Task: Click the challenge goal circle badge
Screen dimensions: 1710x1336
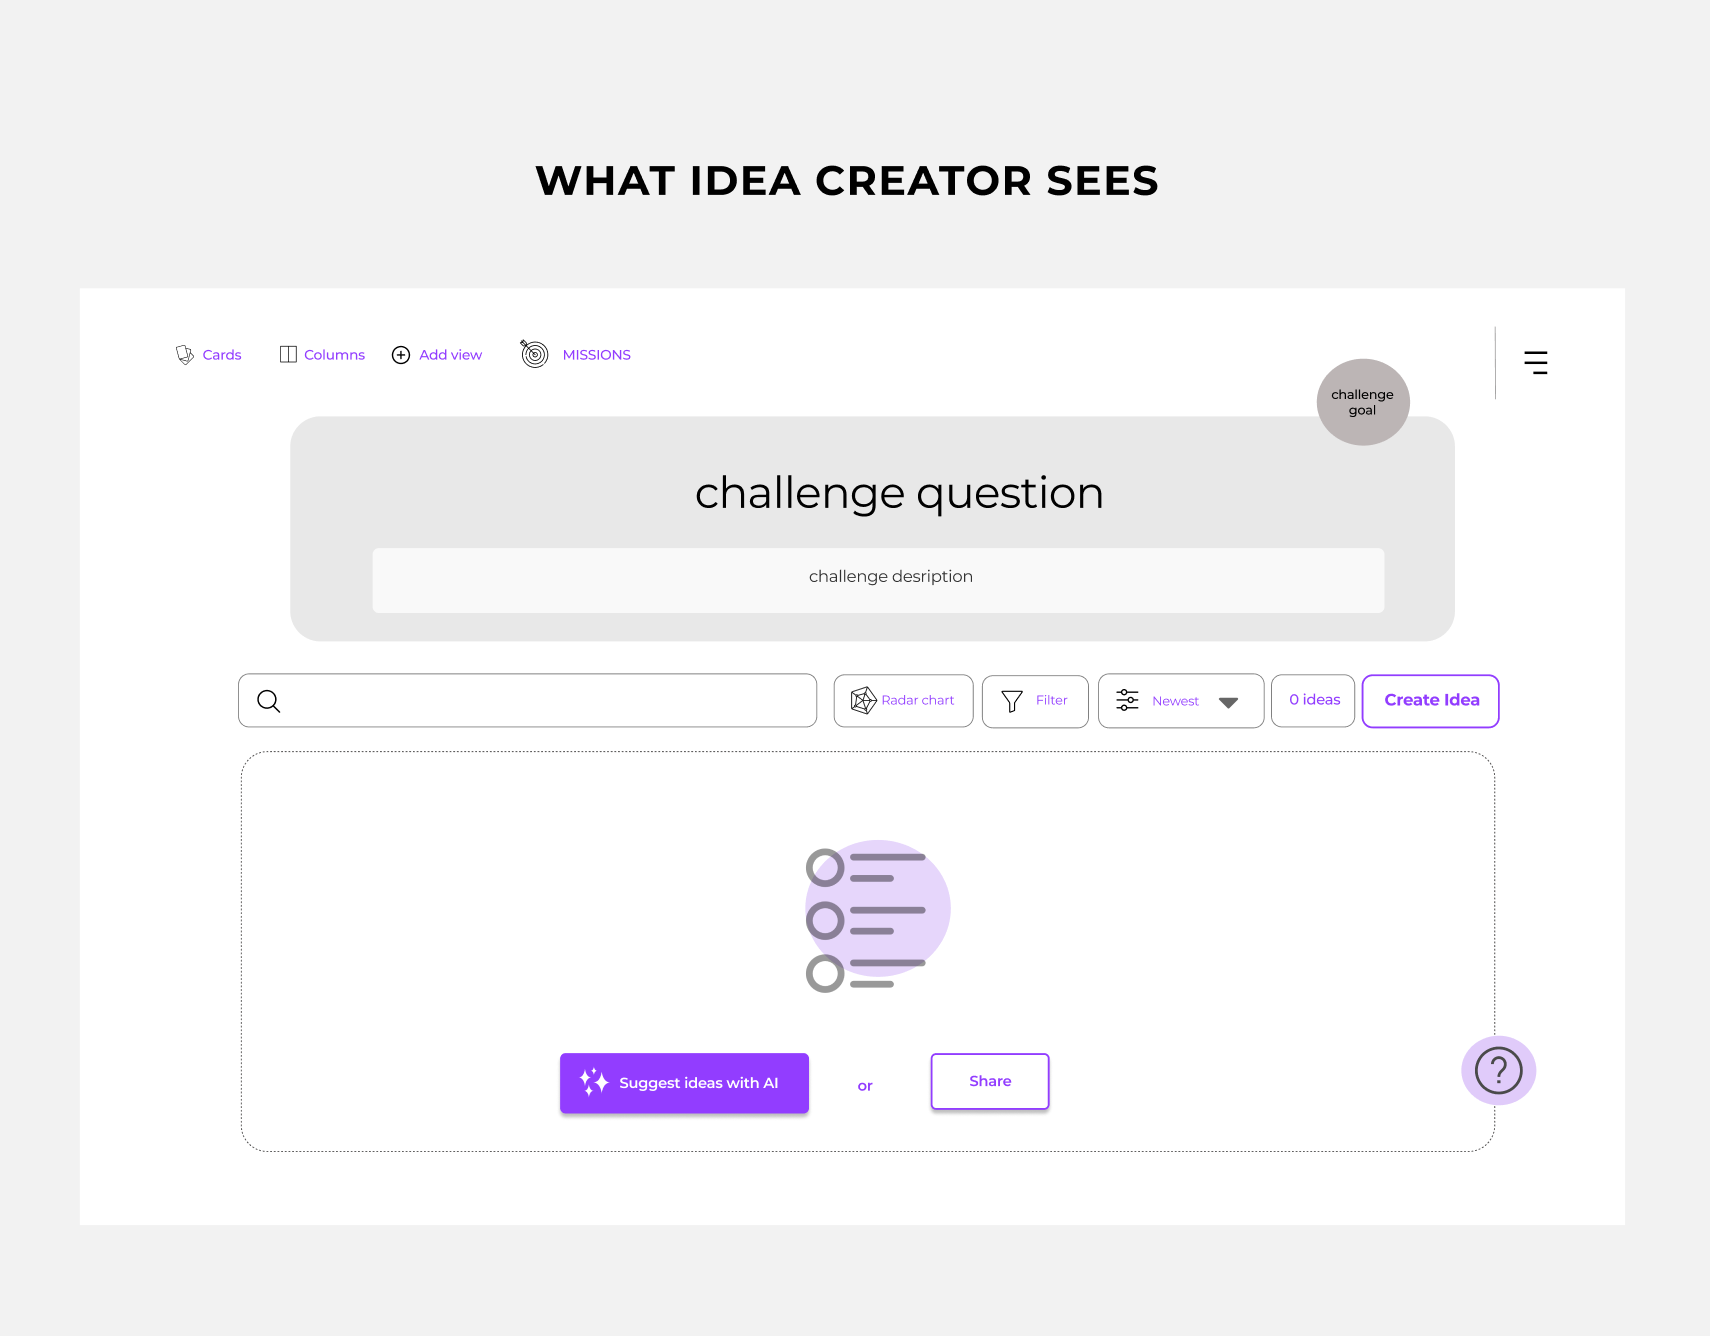Action: tap(1363, 402)
